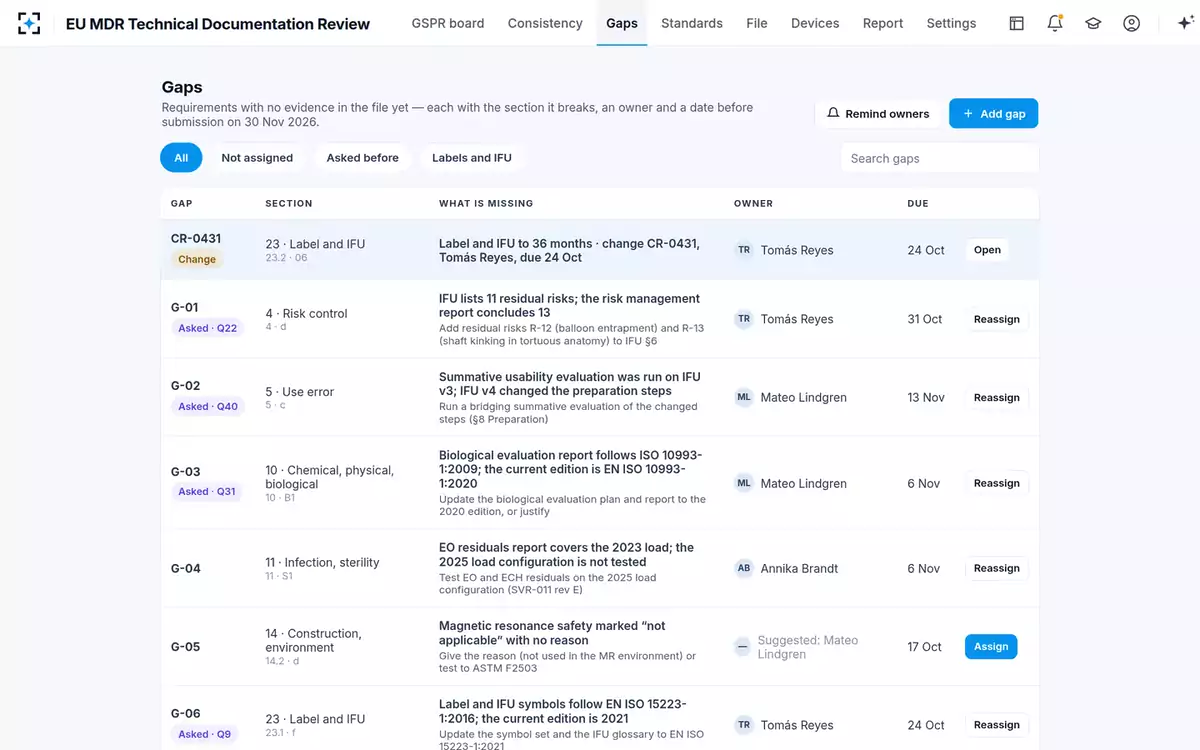
Task: Reassign gap G-03
Action: [x=997, y=483]
